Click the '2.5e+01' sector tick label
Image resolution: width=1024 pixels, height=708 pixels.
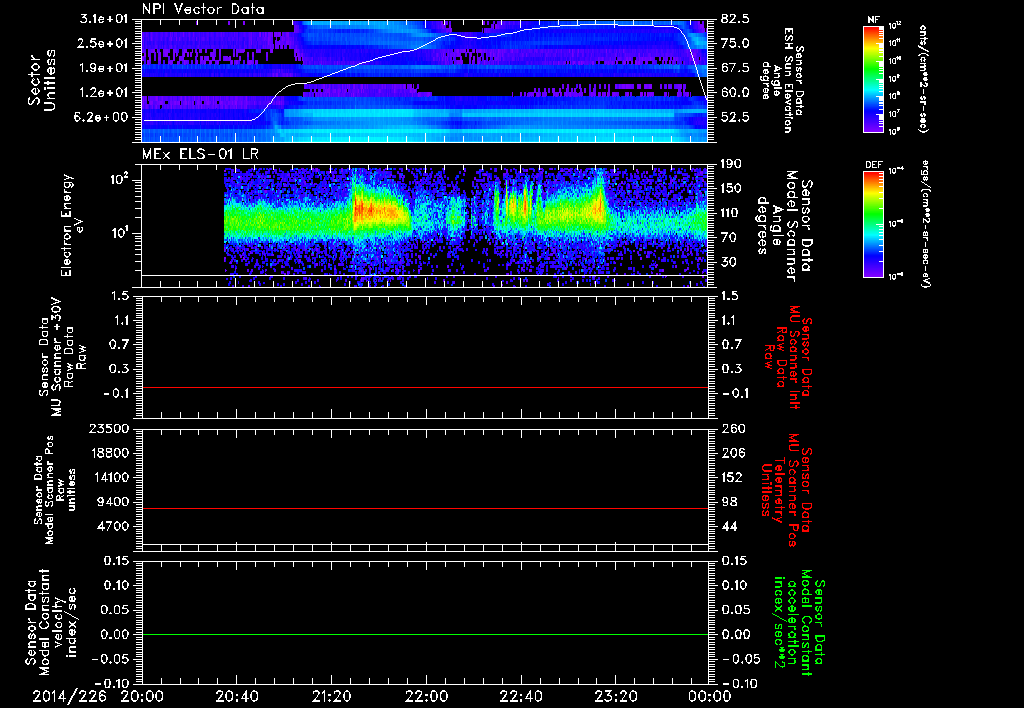103,43
